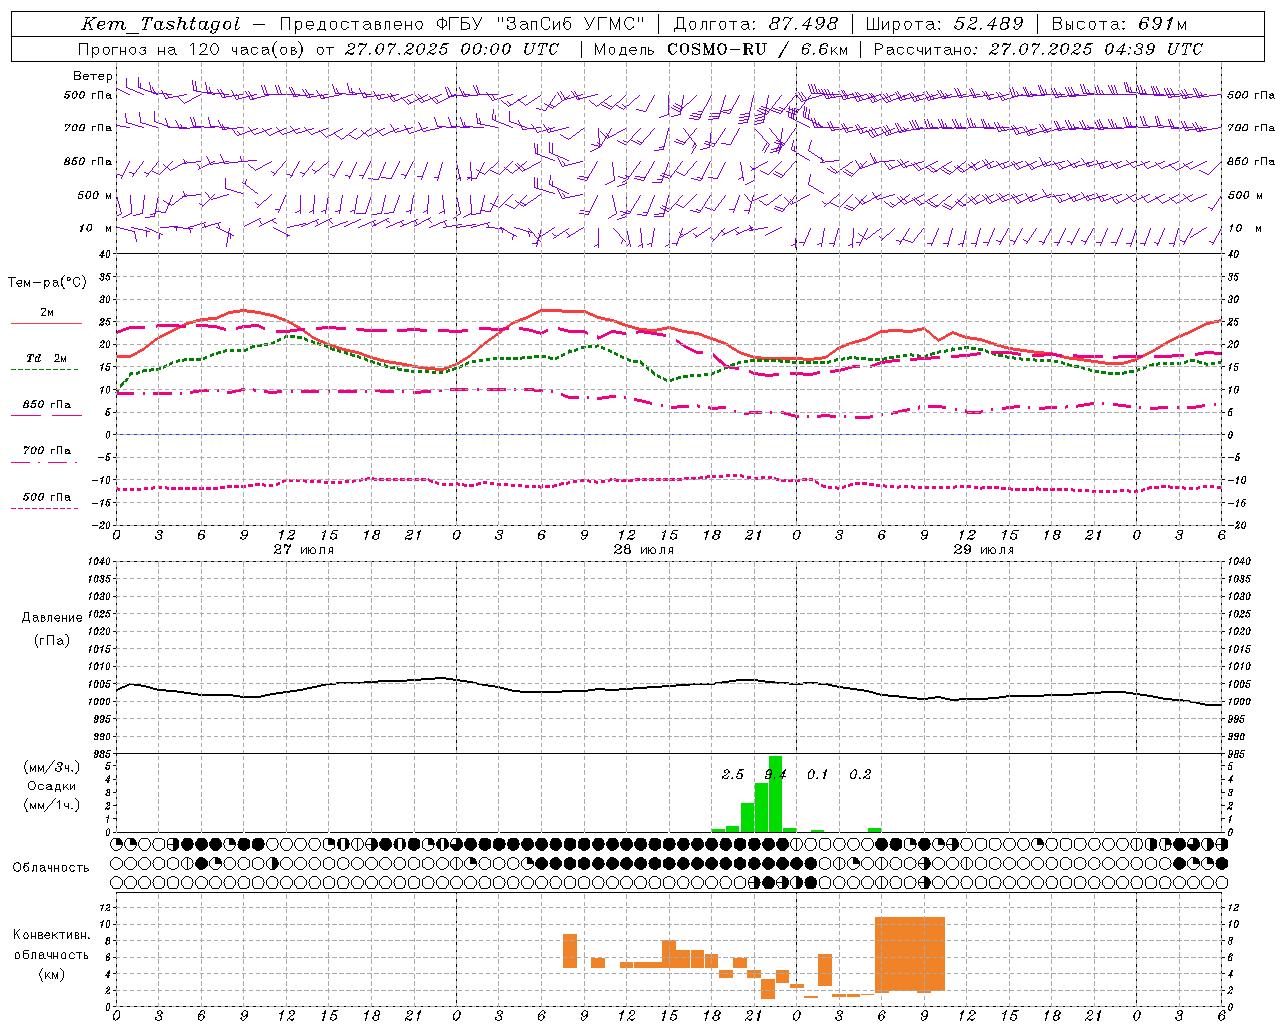The image size is (1280, 1024).
Task: Click the elevation label Высота: 691м
Action: pyautogui.click(x=1119, y=24)
